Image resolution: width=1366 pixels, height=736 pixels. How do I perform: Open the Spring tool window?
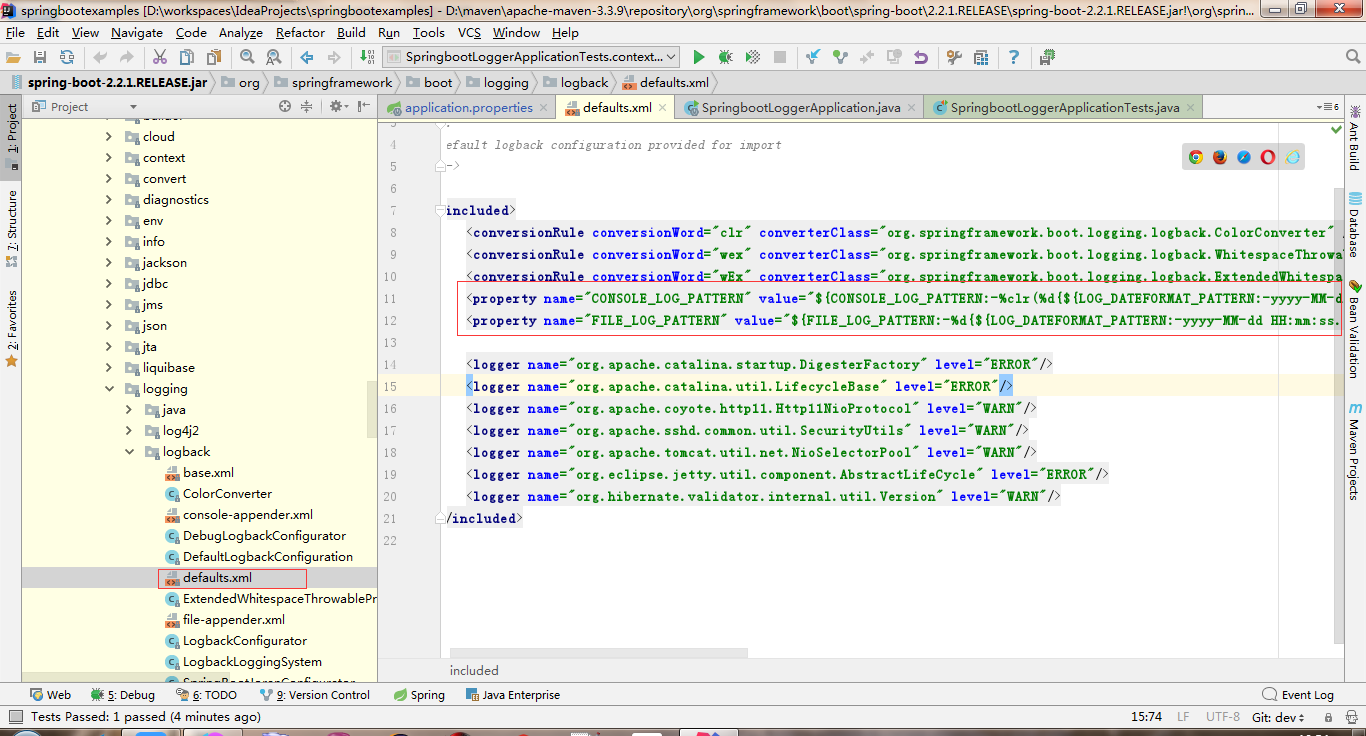coord(418,694)
